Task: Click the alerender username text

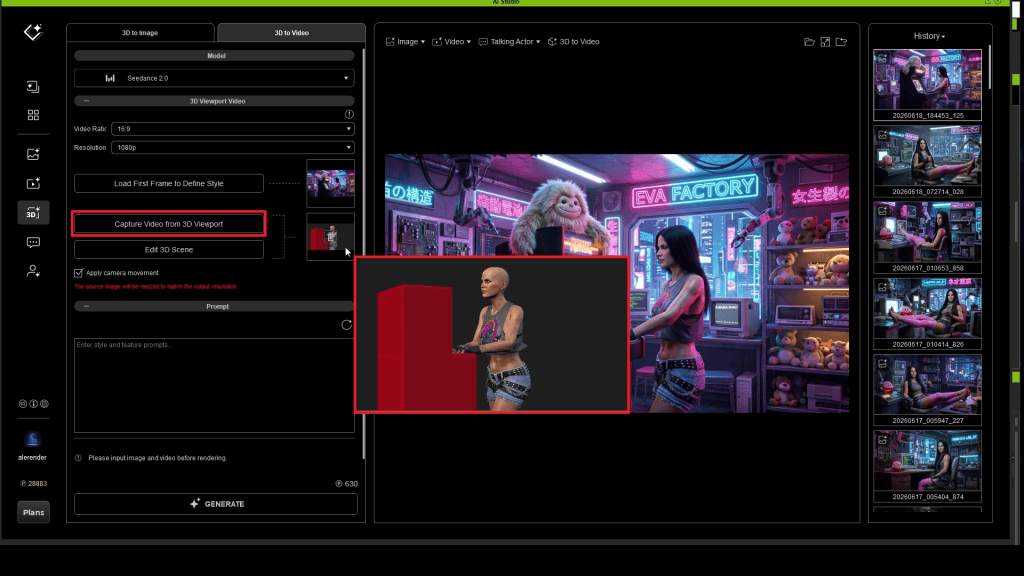Action: pyautogui.click(x=33, y=458)
